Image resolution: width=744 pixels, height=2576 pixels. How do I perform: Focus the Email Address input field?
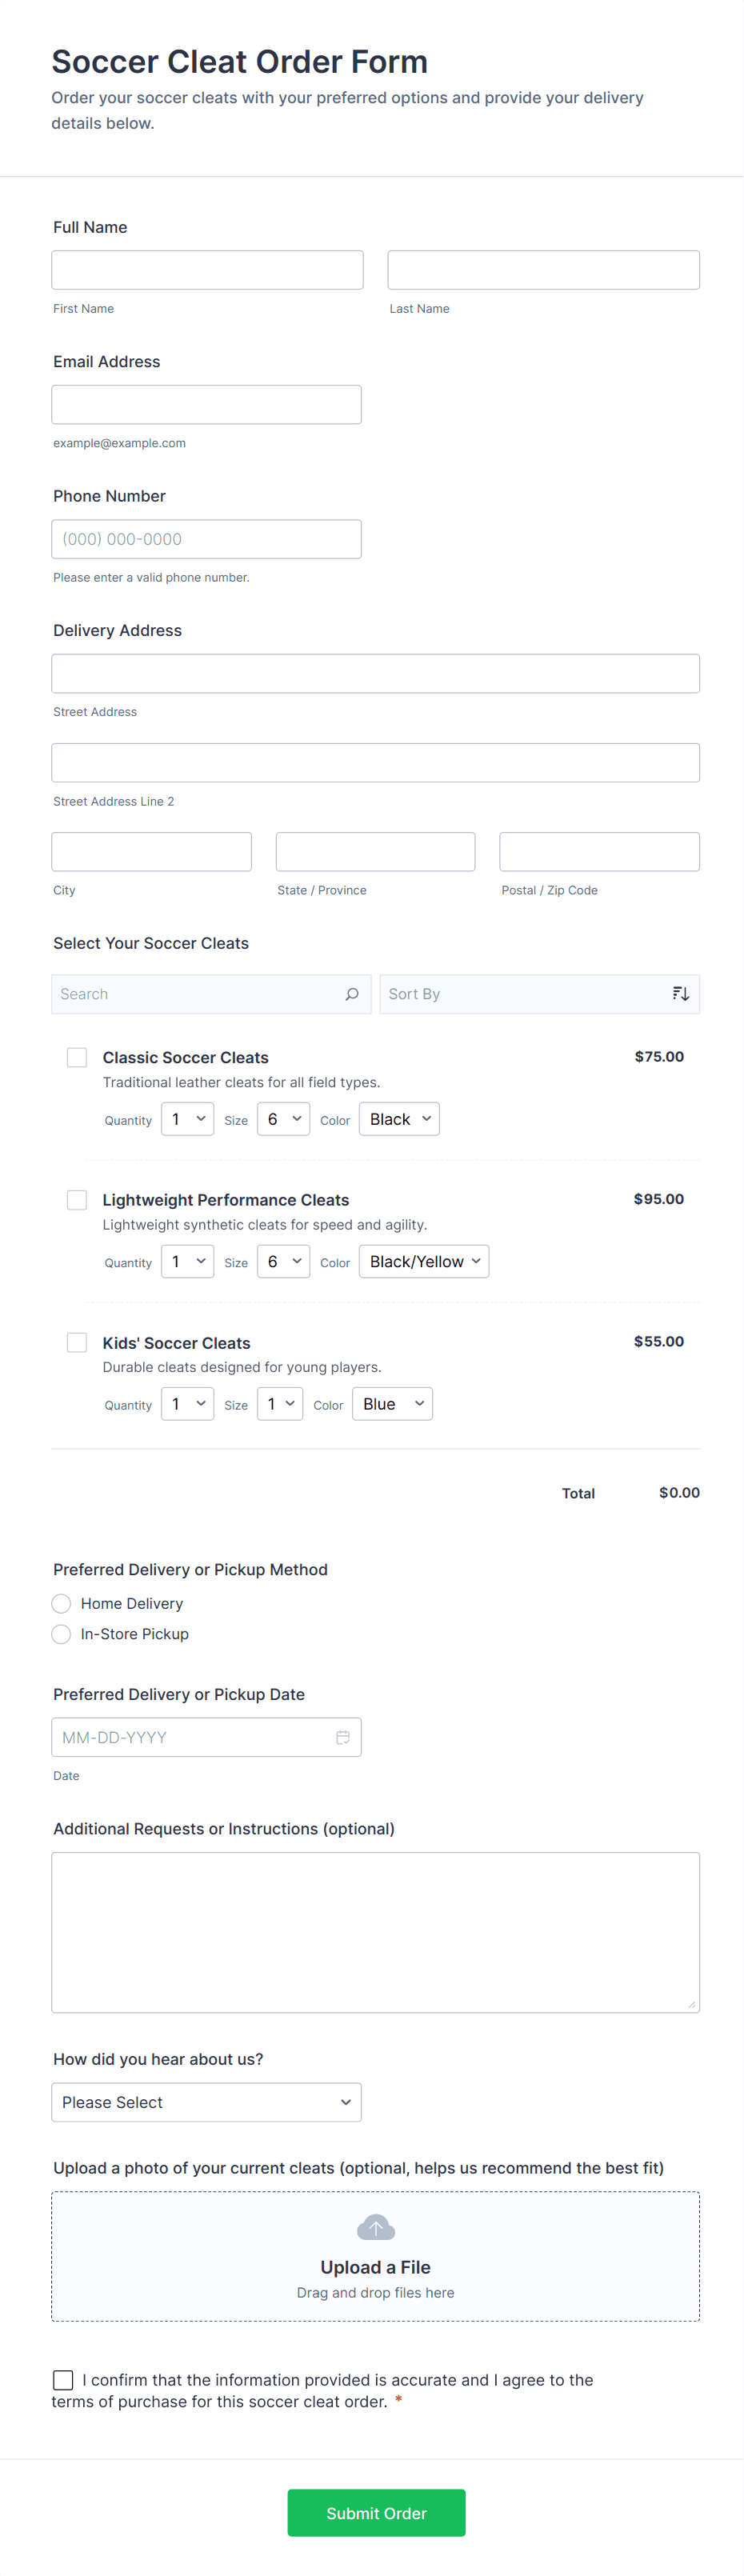click(x=206, y=404)
